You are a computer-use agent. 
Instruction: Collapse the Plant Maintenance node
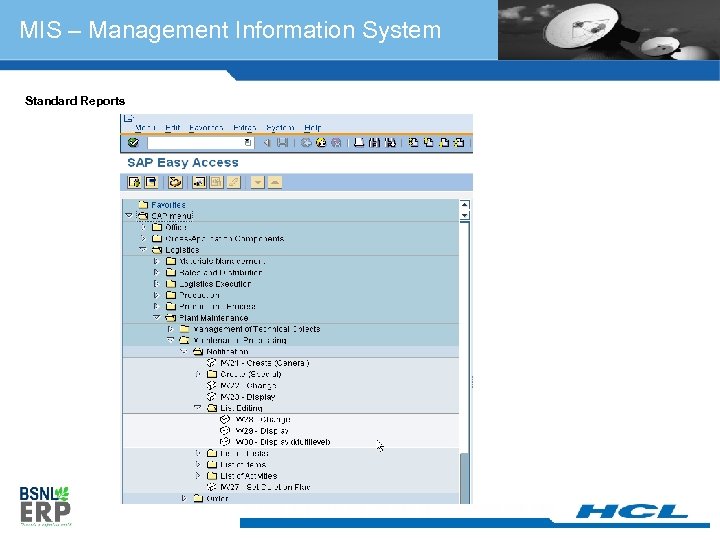157,317
